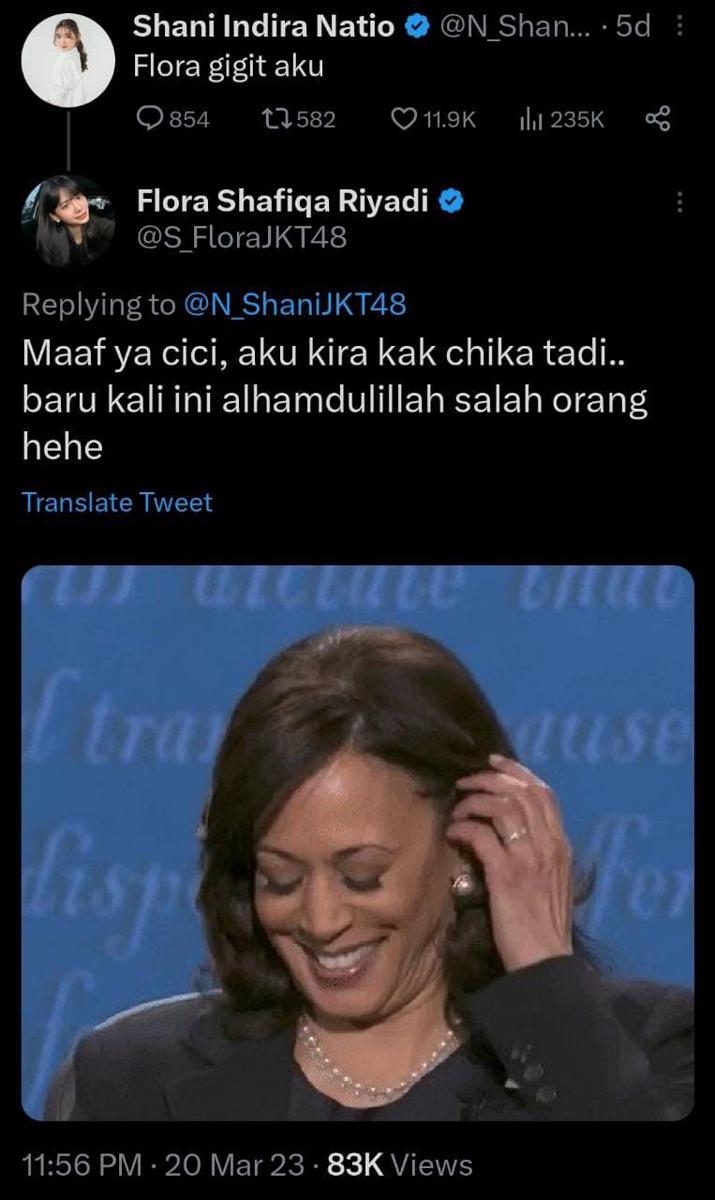Screen dimensions: 715x1200
Task: Open the @N_ShaniJKT48 mention link
Action: (x=295, y=304)
